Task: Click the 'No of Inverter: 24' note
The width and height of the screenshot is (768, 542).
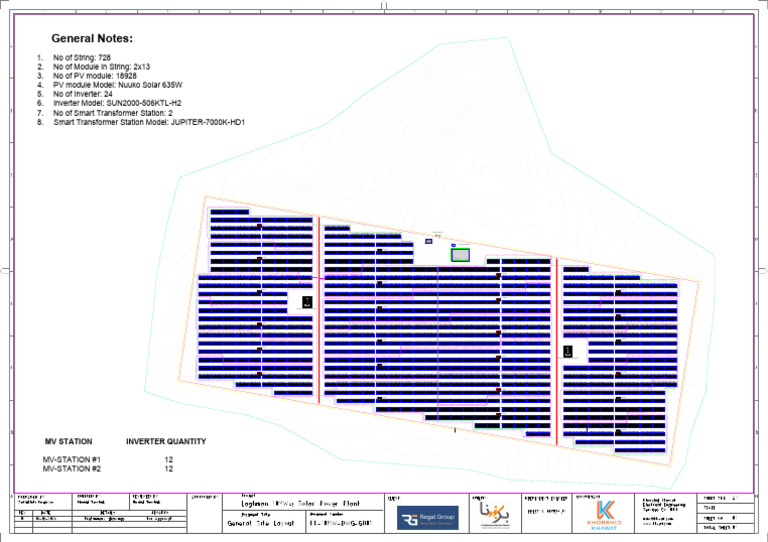Action: tap(83, 94)
